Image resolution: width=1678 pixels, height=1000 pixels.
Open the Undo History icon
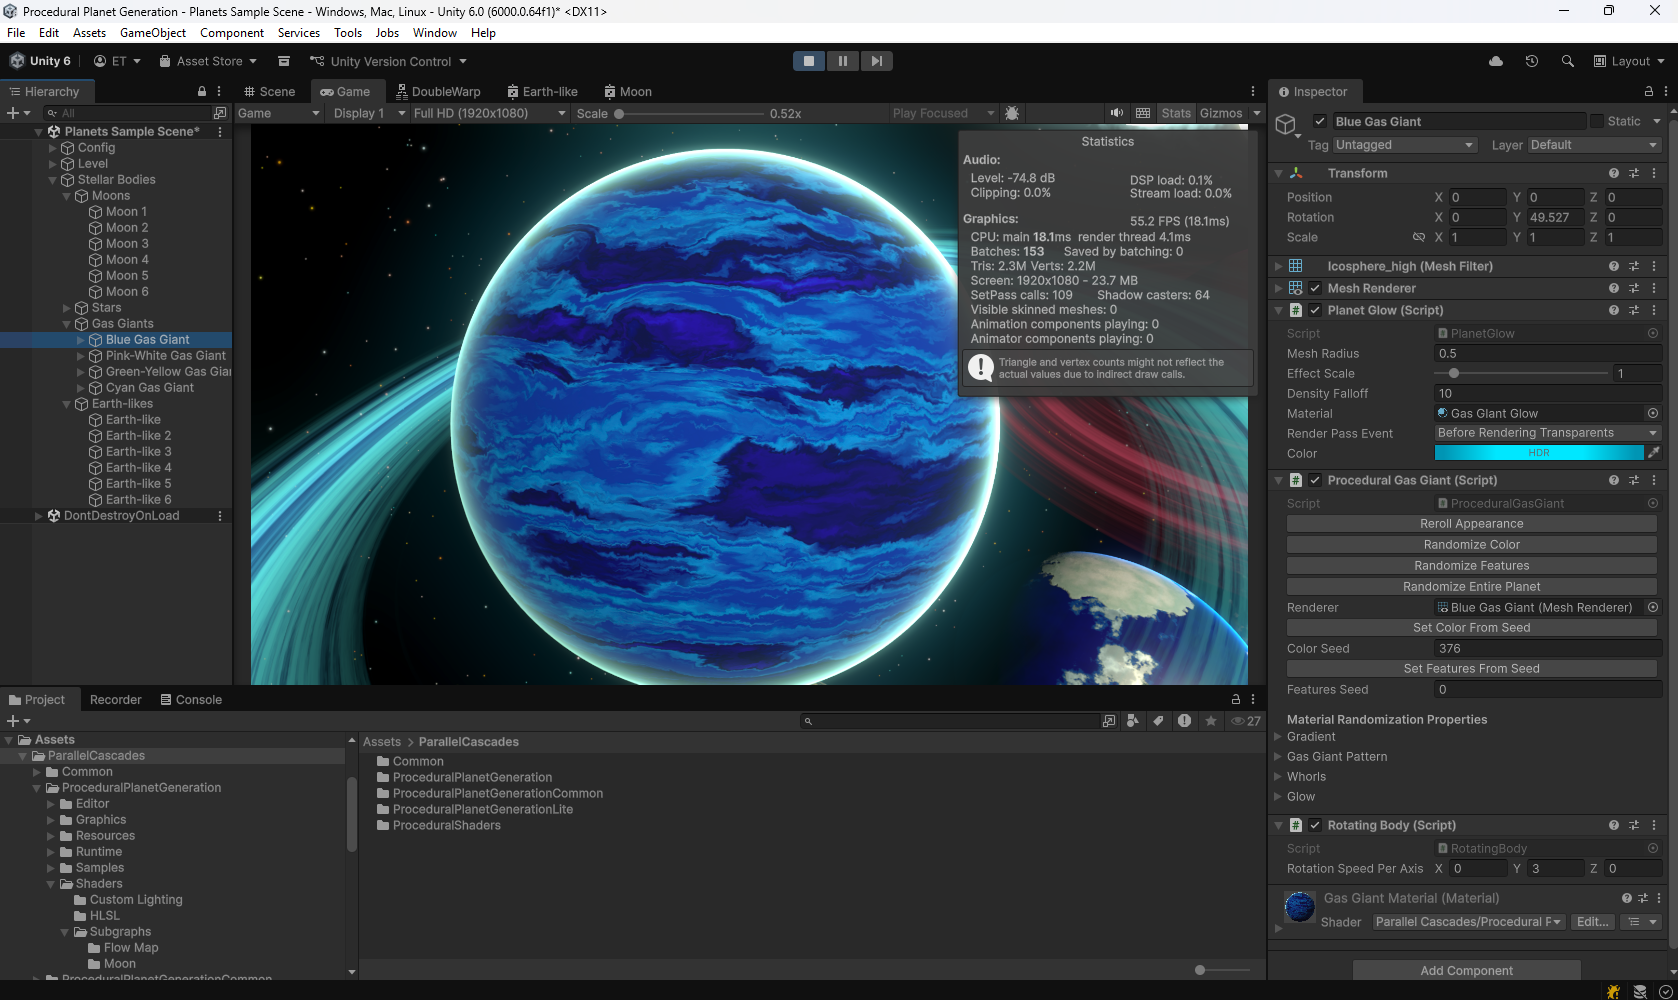[x=1531, y=61]
